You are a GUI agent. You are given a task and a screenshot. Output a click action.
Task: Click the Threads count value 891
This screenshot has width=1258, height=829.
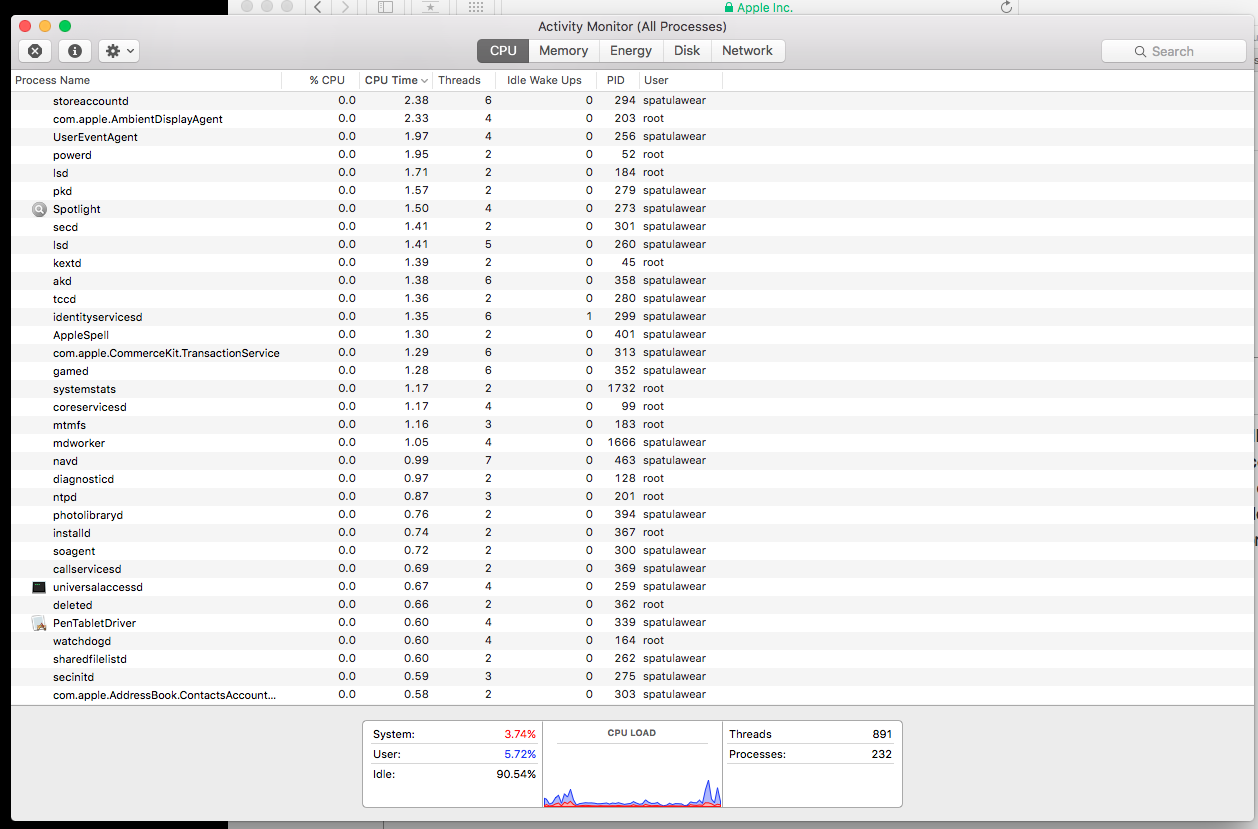[881, 734]
